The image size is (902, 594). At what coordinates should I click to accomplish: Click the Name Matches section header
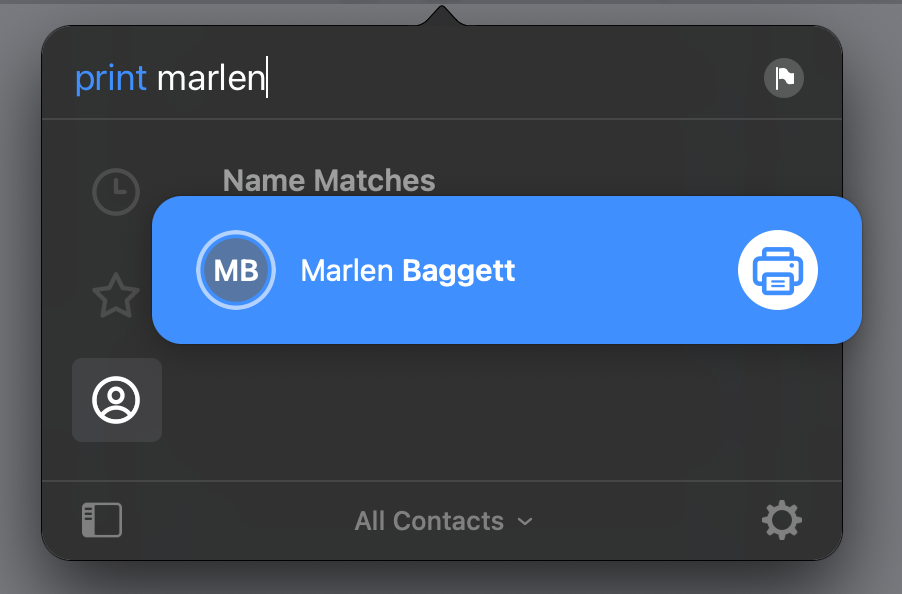point(328,181)
